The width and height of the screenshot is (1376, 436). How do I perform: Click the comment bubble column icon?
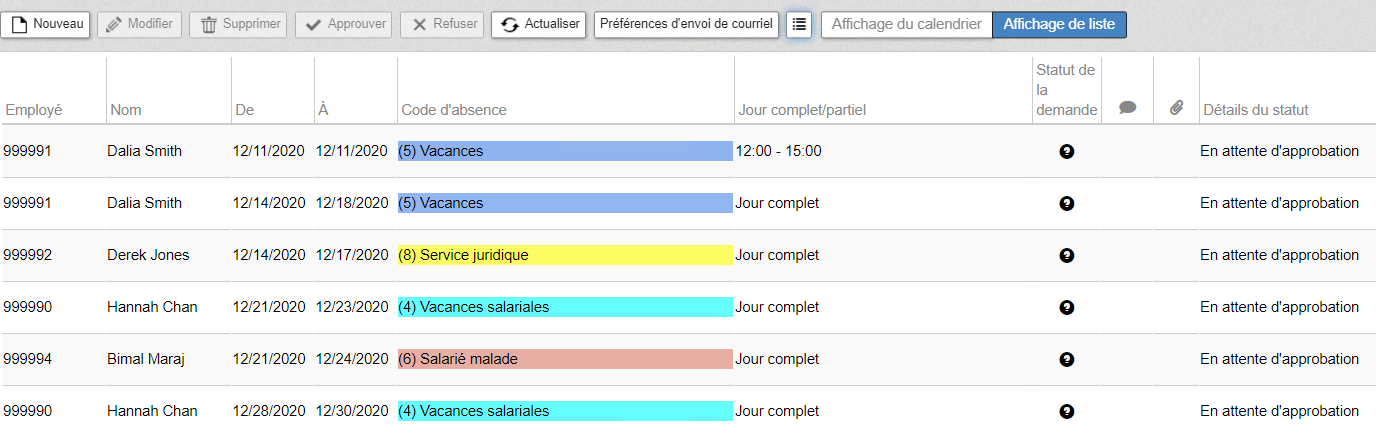click(x=1127, y=108)
